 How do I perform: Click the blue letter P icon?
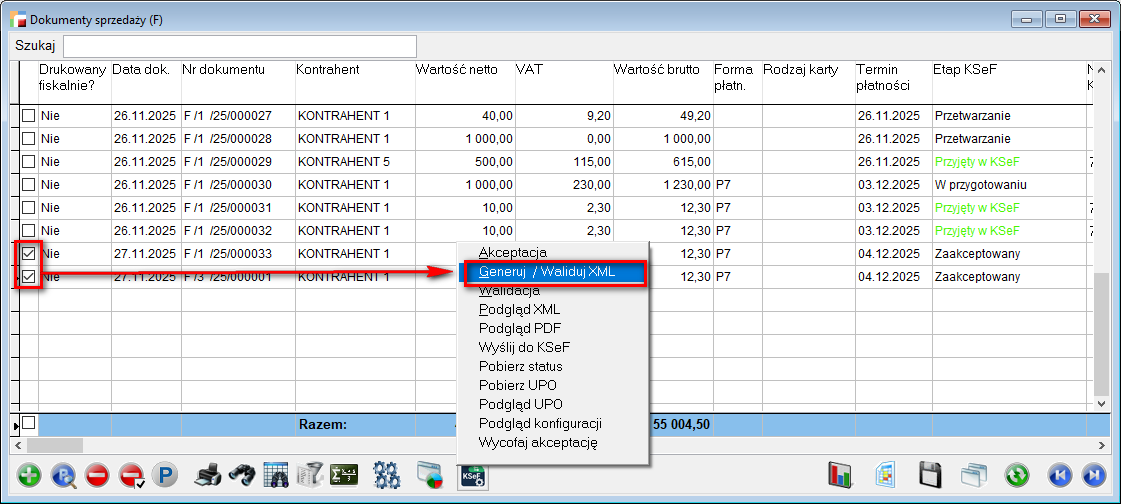(x=163, y=476)
